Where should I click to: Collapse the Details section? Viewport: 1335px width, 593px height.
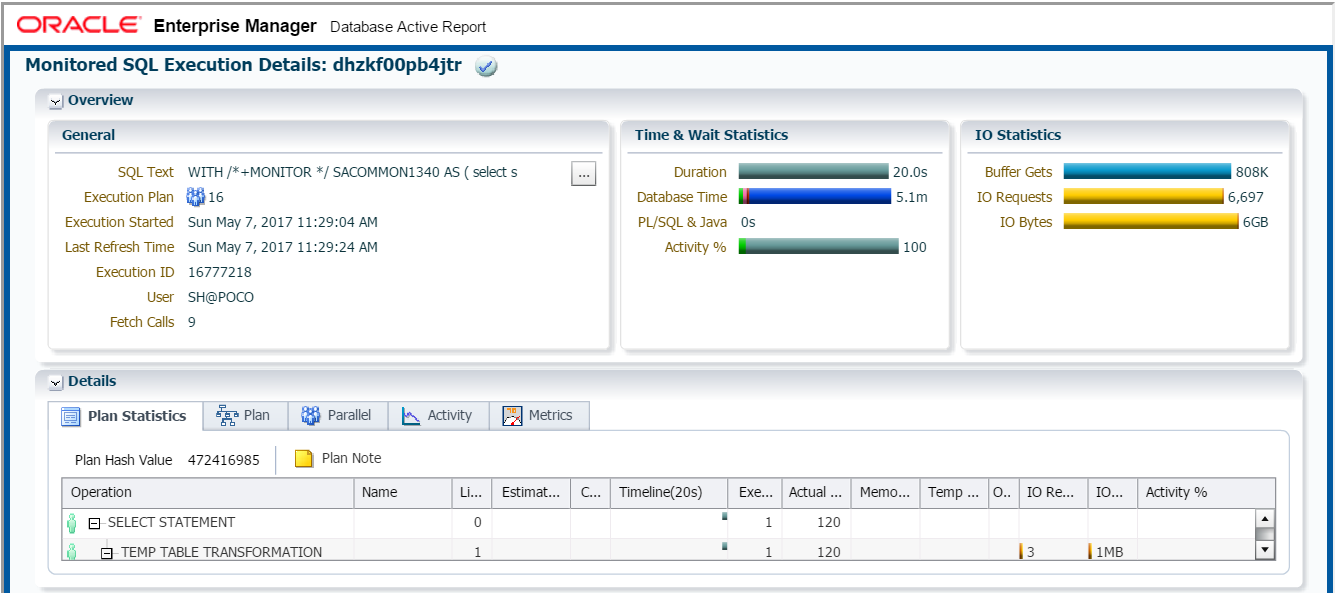point(56,382)
